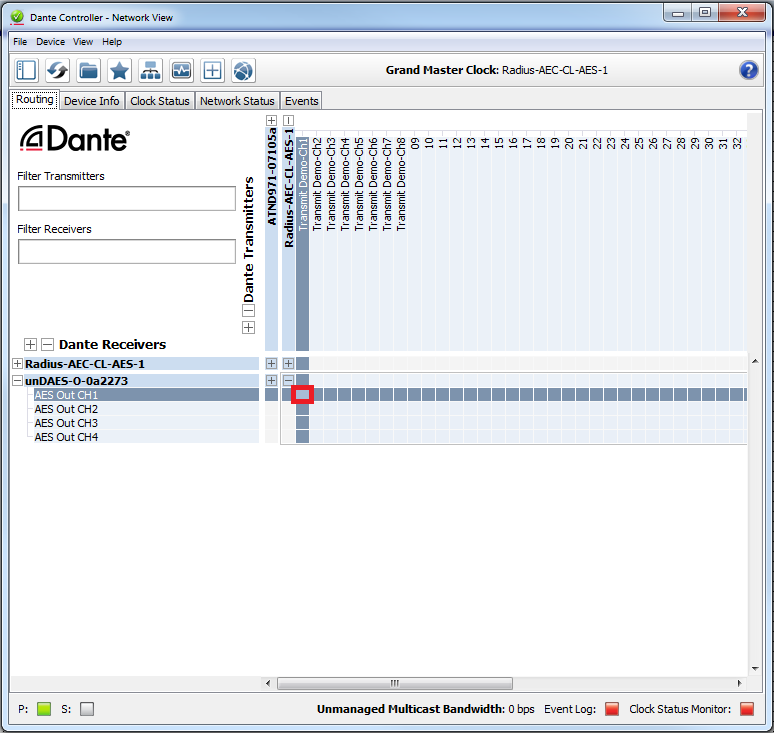Route Transmit Demo-Ch1 to AES Out CH1
This screenshot has height=733, width=774.
[x=303, y=395]
